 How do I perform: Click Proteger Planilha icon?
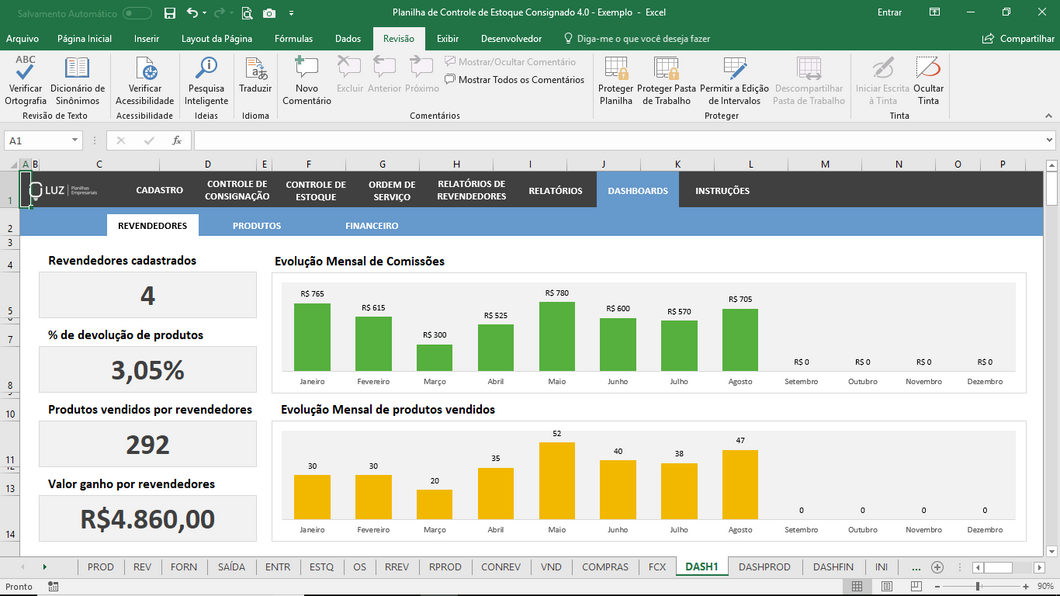615,80
